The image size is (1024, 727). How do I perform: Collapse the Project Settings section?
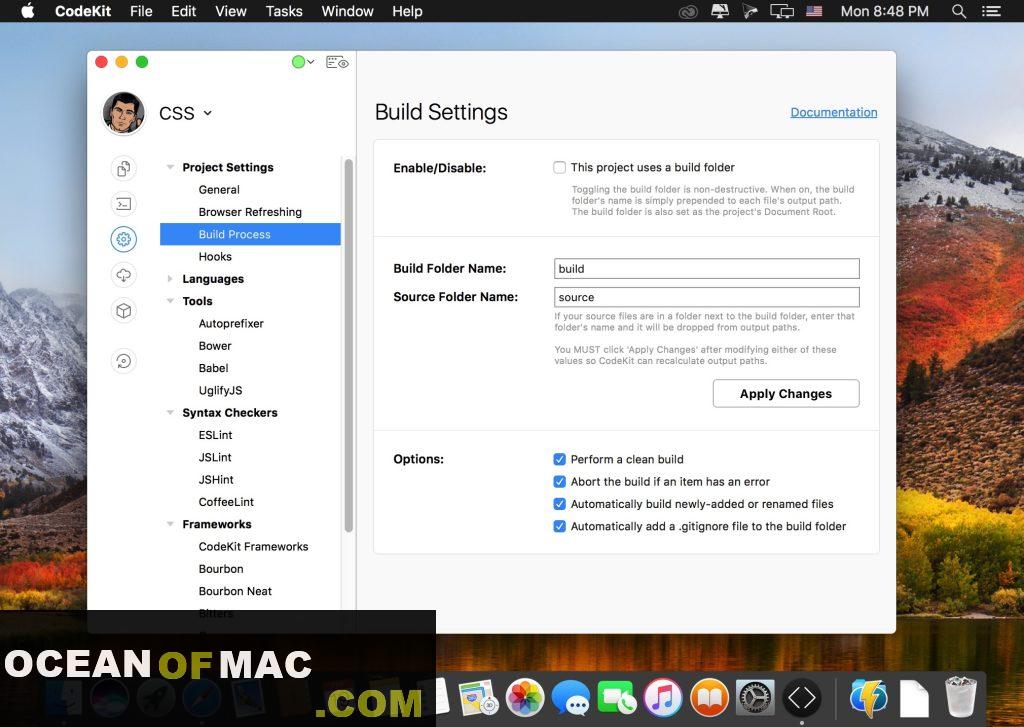point(170,167)
